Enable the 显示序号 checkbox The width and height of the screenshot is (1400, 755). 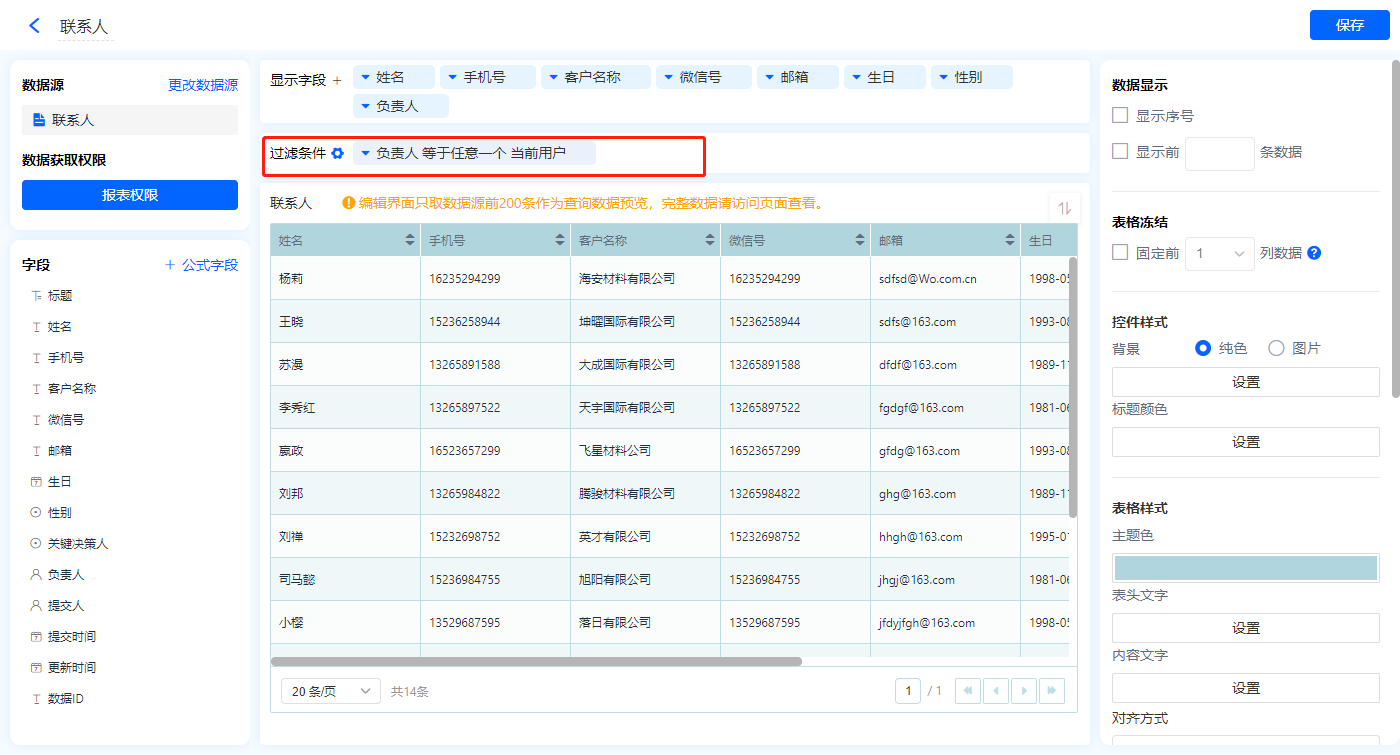(1121, 116)
